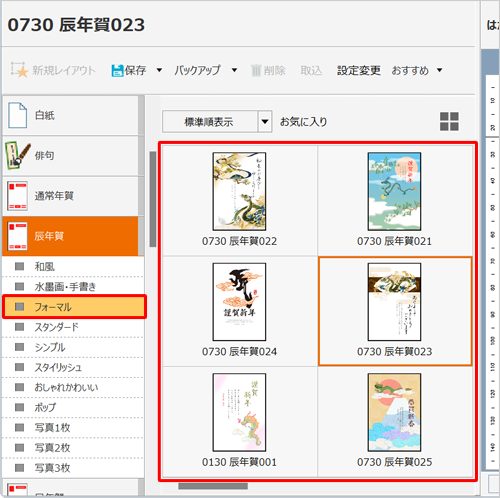Screen dimensions: 500x498
Task: Choose the ポップ subcategory
Action: [x=73, y=407]
